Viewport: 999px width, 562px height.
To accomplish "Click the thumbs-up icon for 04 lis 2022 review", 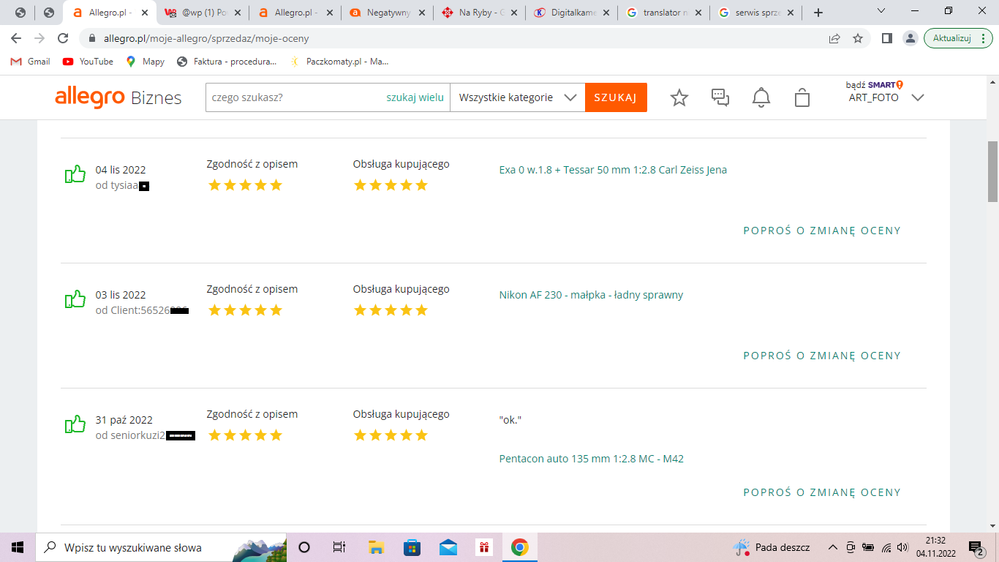I will point(75,175).
